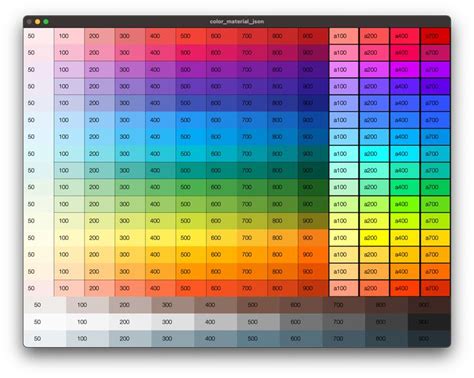Image resolution: width=474 pixels, height=378 pixels.
Task: Pick the deep purple 400 swatch in the fourth row
Action: pyautogui.click(x=160, y=86)
